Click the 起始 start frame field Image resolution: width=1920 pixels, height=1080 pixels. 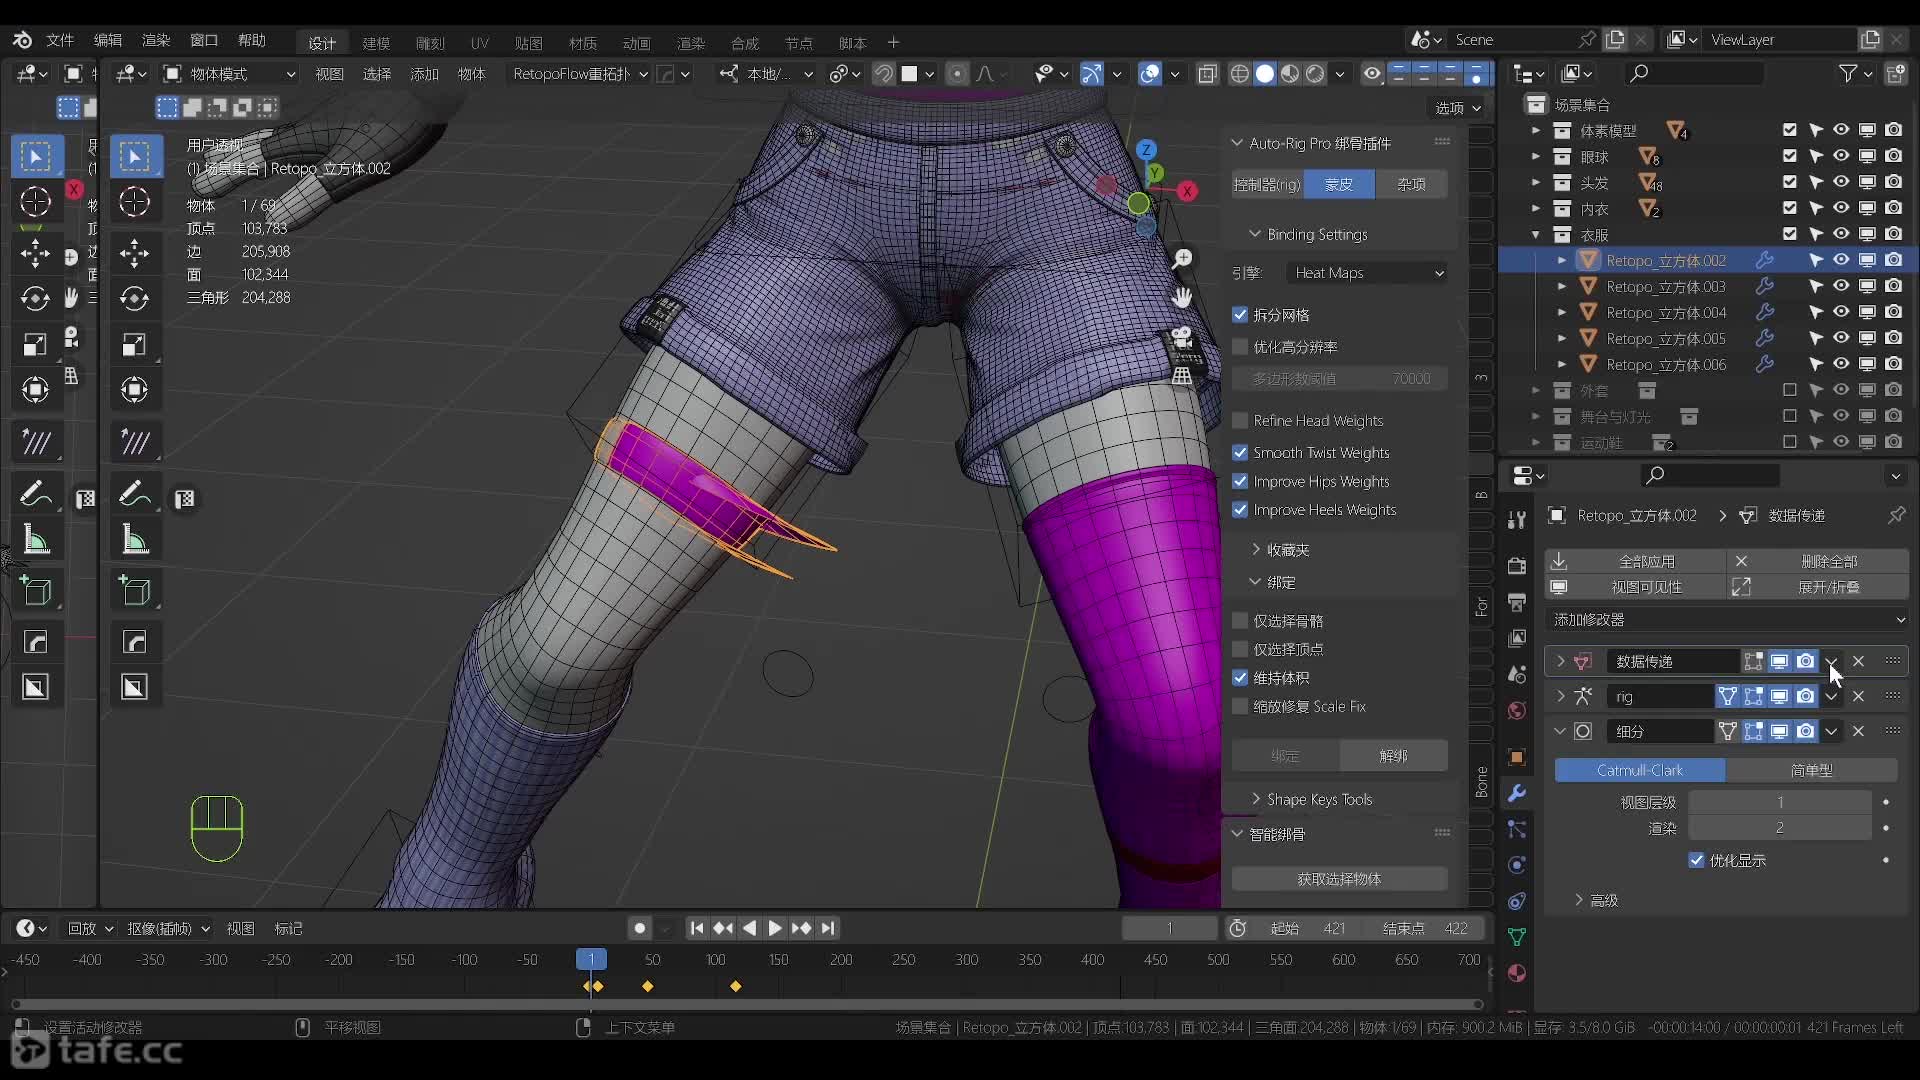coord(1308,929)
